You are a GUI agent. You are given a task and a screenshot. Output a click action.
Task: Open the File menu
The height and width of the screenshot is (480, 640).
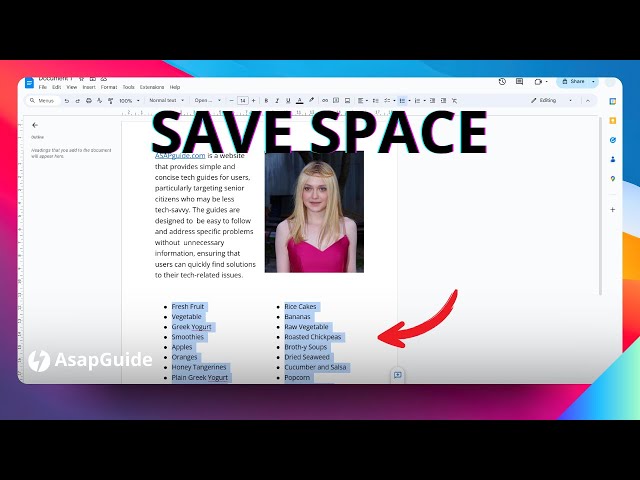pos(42,87)
